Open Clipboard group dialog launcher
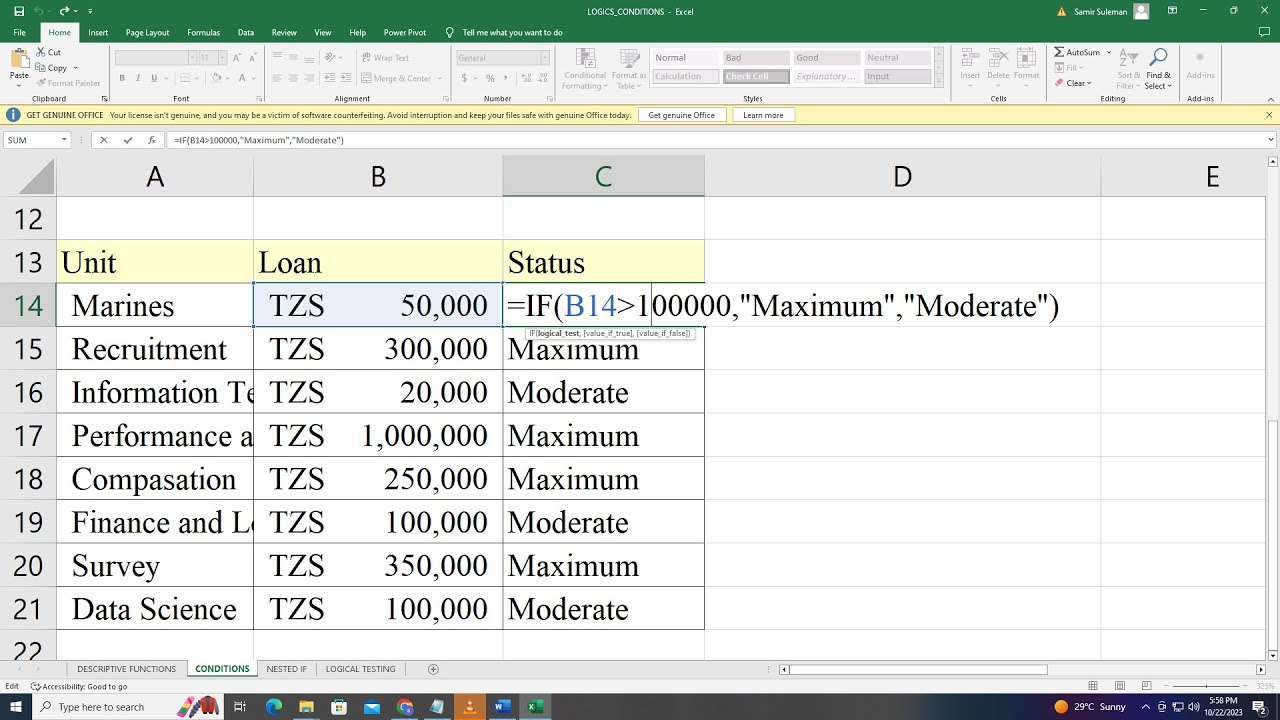The image size is (1280, 720). coord(104,99)
